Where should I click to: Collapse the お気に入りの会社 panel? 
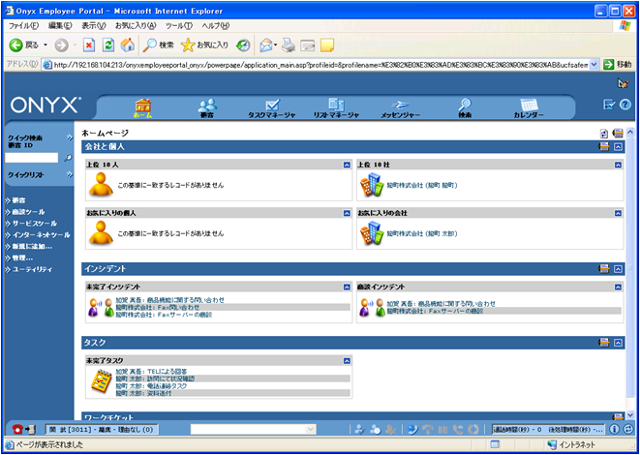(x=618, y=213)
